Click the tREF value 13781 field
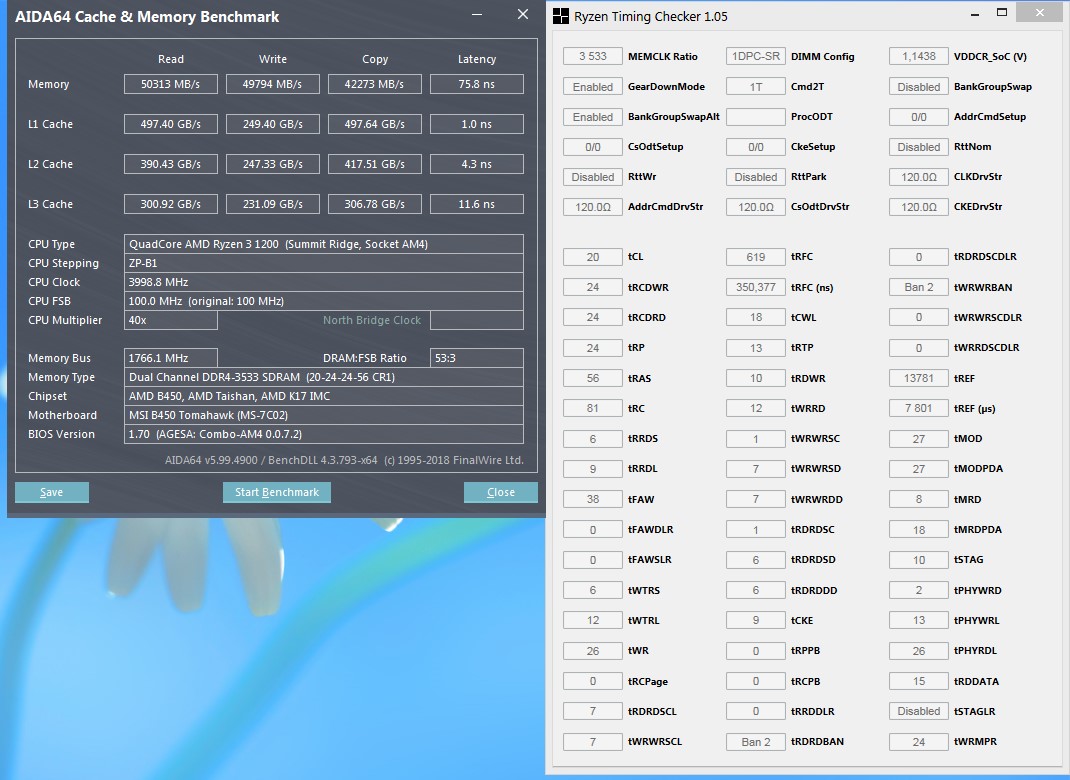This screenshot has width=1070, height=780. coord(919,378)
